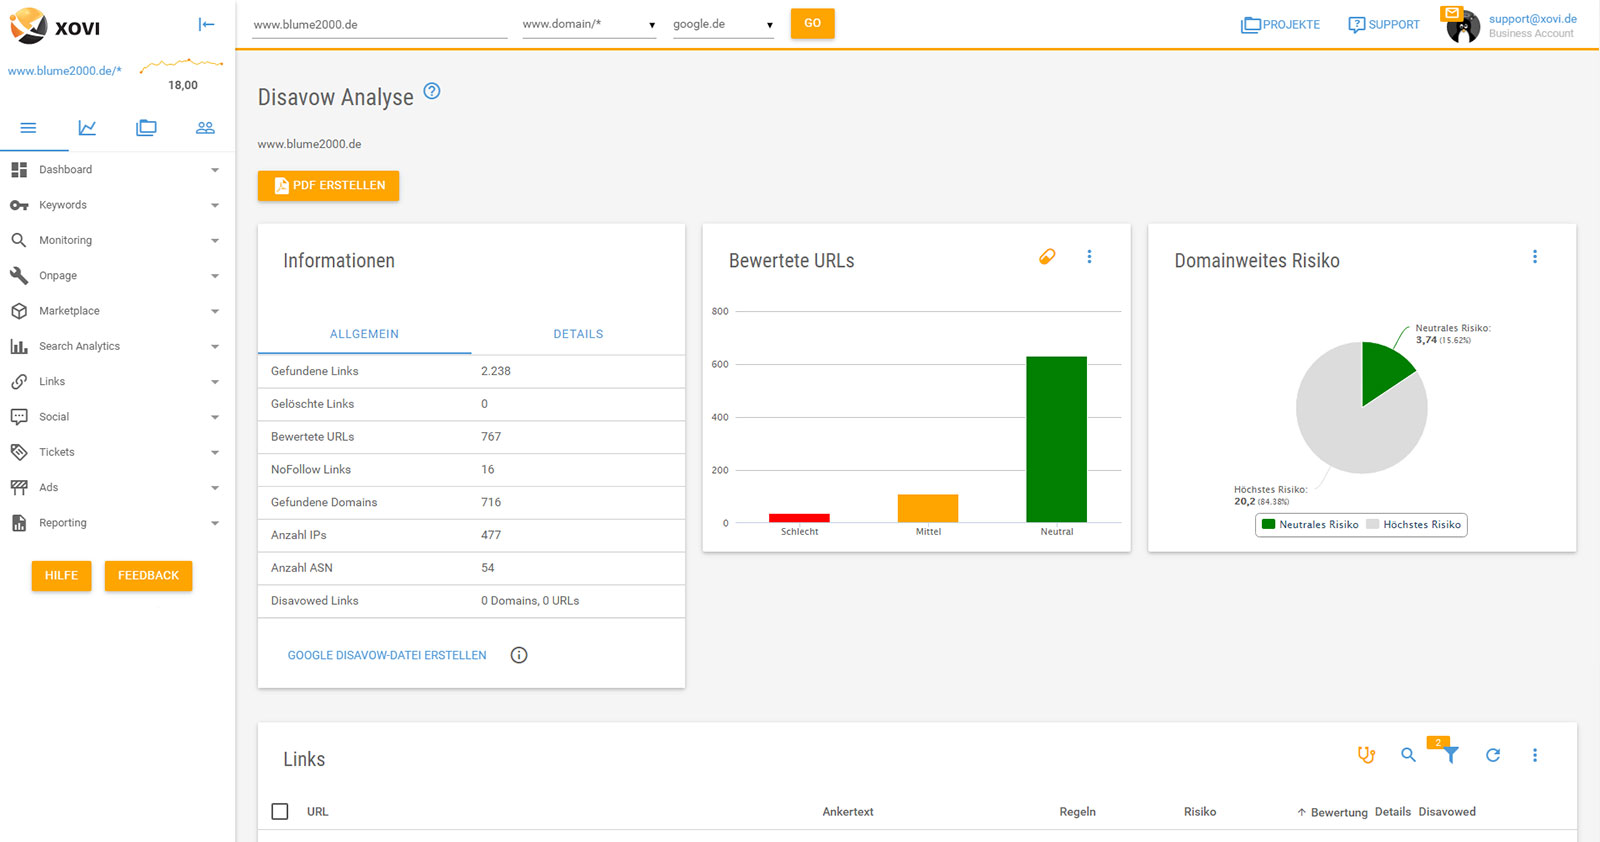The image size is (1600, 842).
Task: Click the GO button
Action: 812,23
